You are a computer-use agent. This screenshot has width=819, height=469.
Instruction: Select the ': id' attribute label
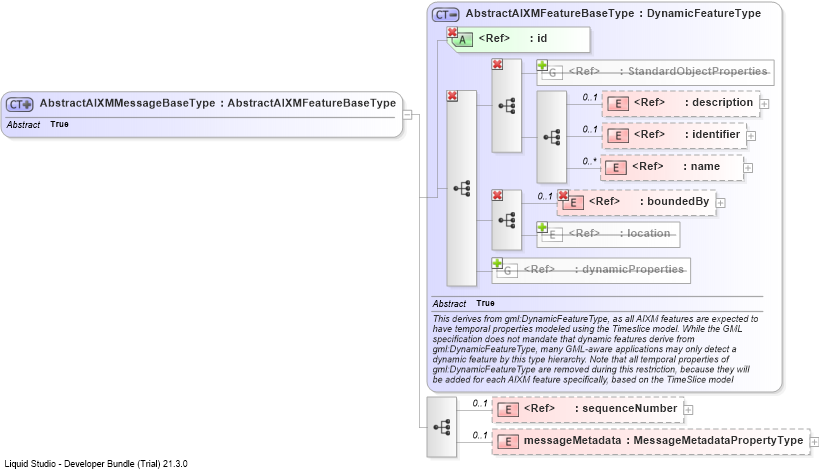point(538,39)
